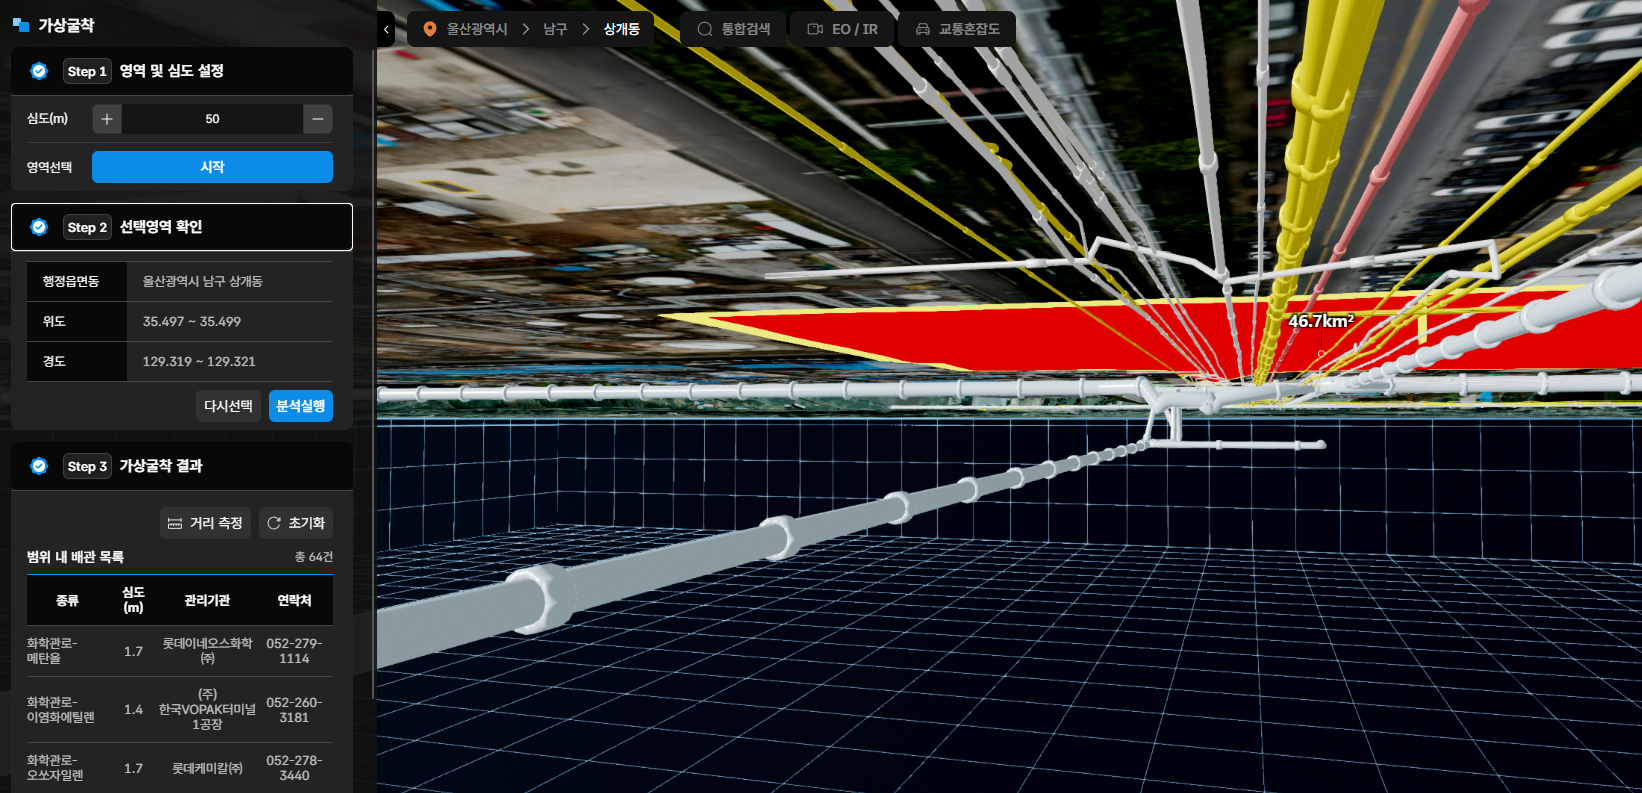
Task: Select 울산광역시 in the breadcrumb
Action: [477, 29]
